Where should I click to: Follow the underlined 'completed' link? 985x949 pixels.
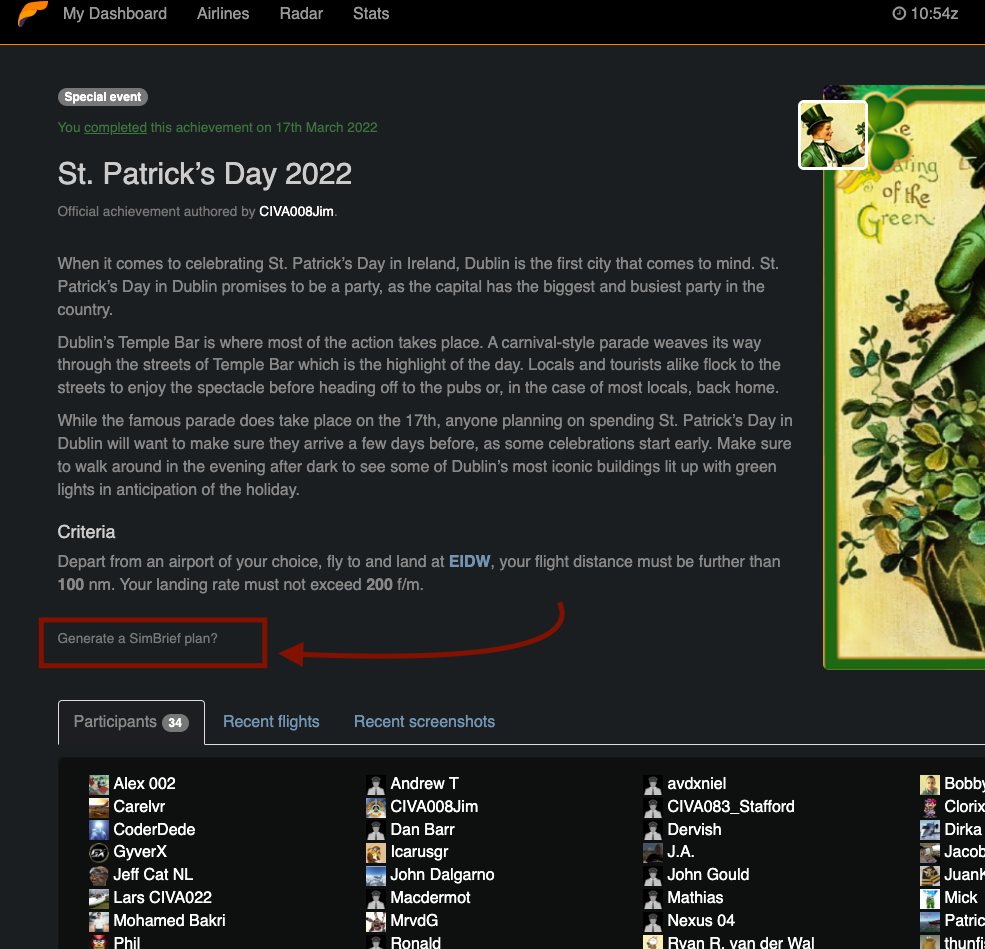pos(116,127)
